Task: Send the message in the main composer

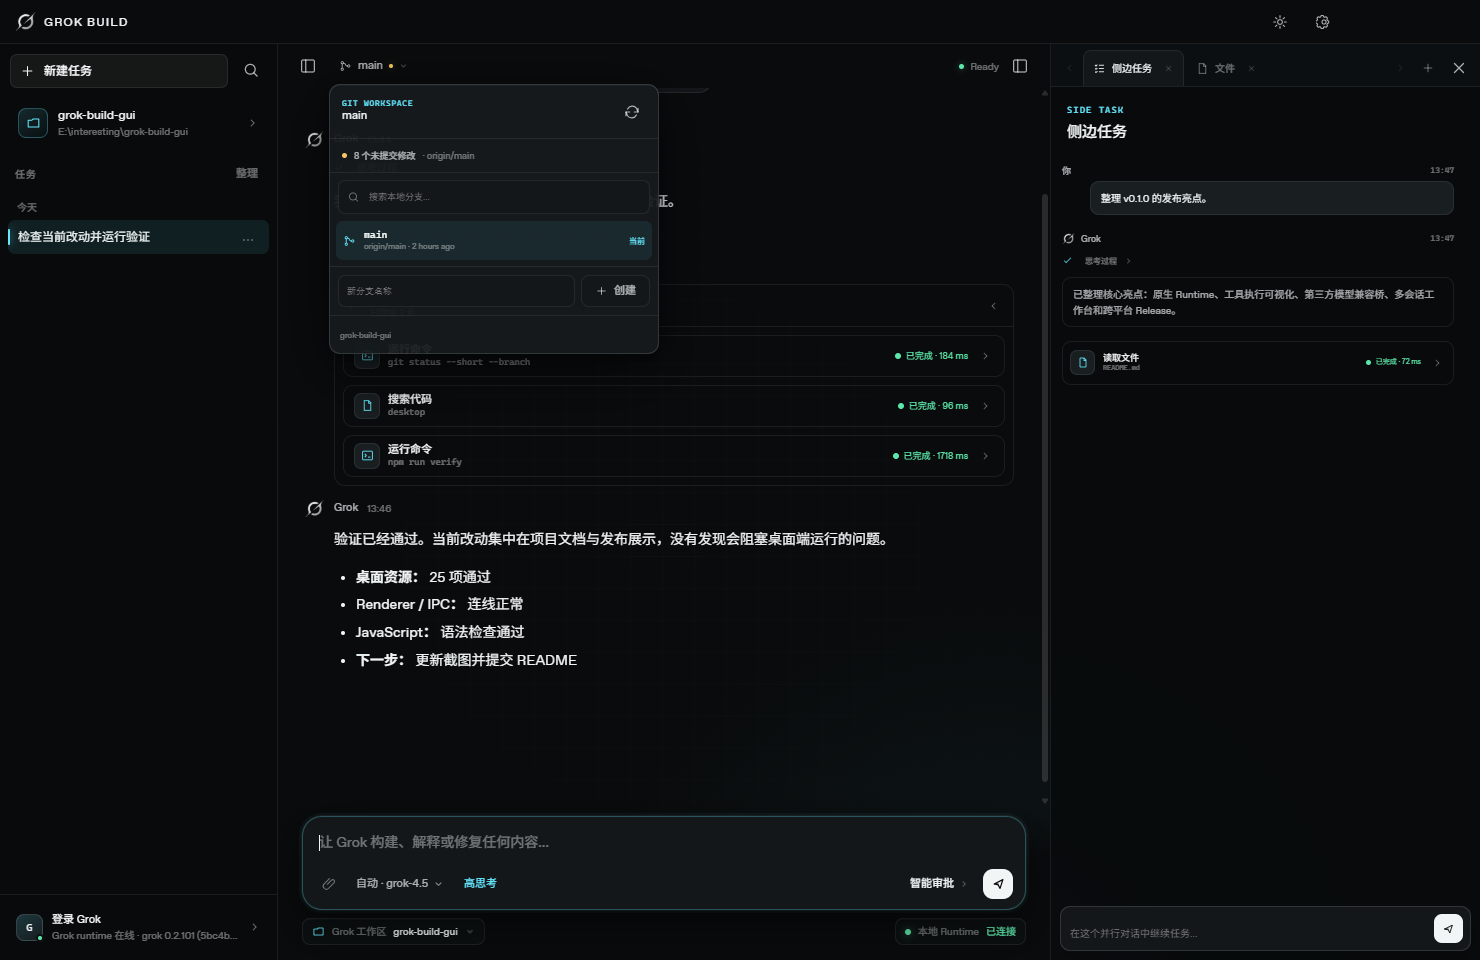Action: (x=998, y=884)
